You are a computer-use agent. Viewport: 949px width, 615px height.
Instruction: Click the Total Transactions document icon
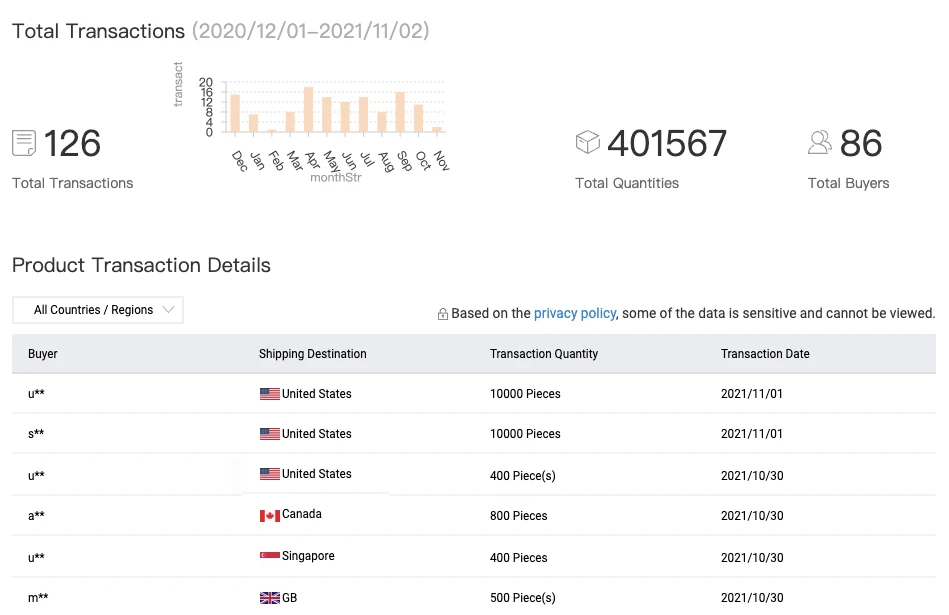tap(24, 143)
